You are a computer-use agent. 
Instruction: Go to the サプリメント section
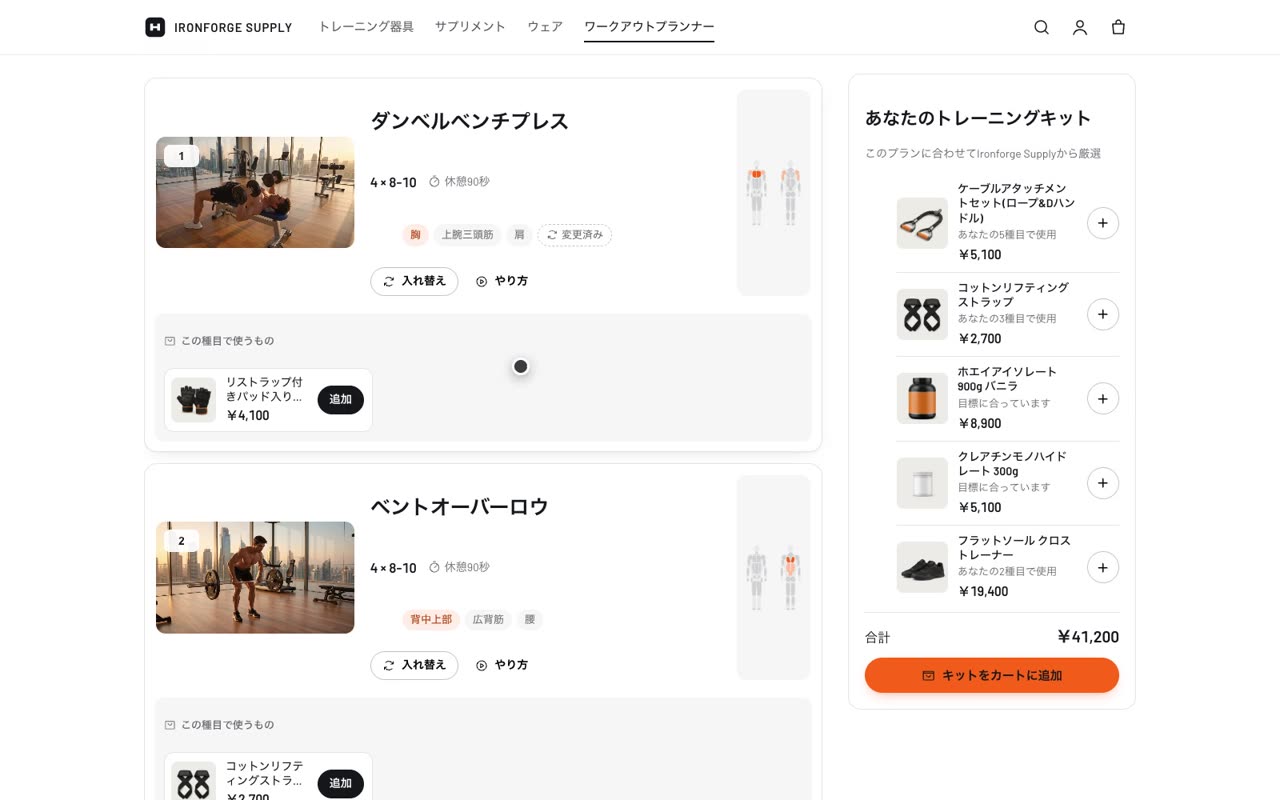point(470,27)
